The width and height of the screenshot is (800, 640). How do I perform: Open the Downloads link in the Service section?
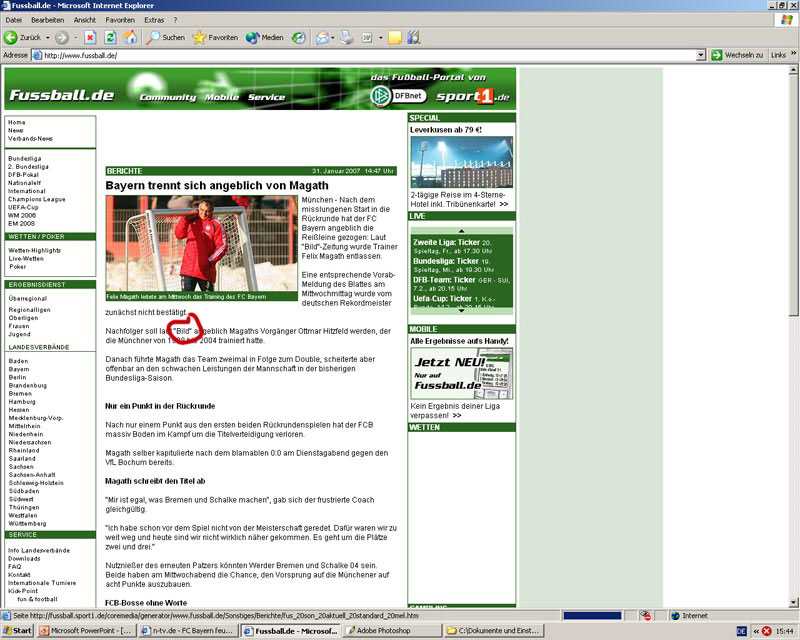[x=24, y=558]
